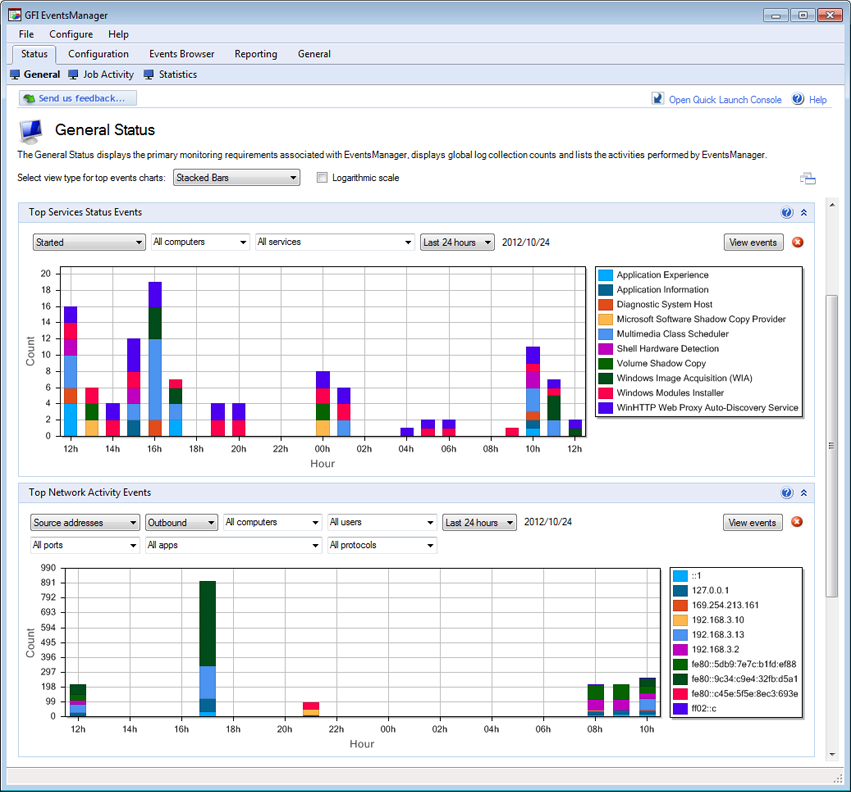Image resolution: width=851 pixels, height=792 pixels.
Task: Click the vertical scrollbar down arrow
Action: [x=832, y=755]
